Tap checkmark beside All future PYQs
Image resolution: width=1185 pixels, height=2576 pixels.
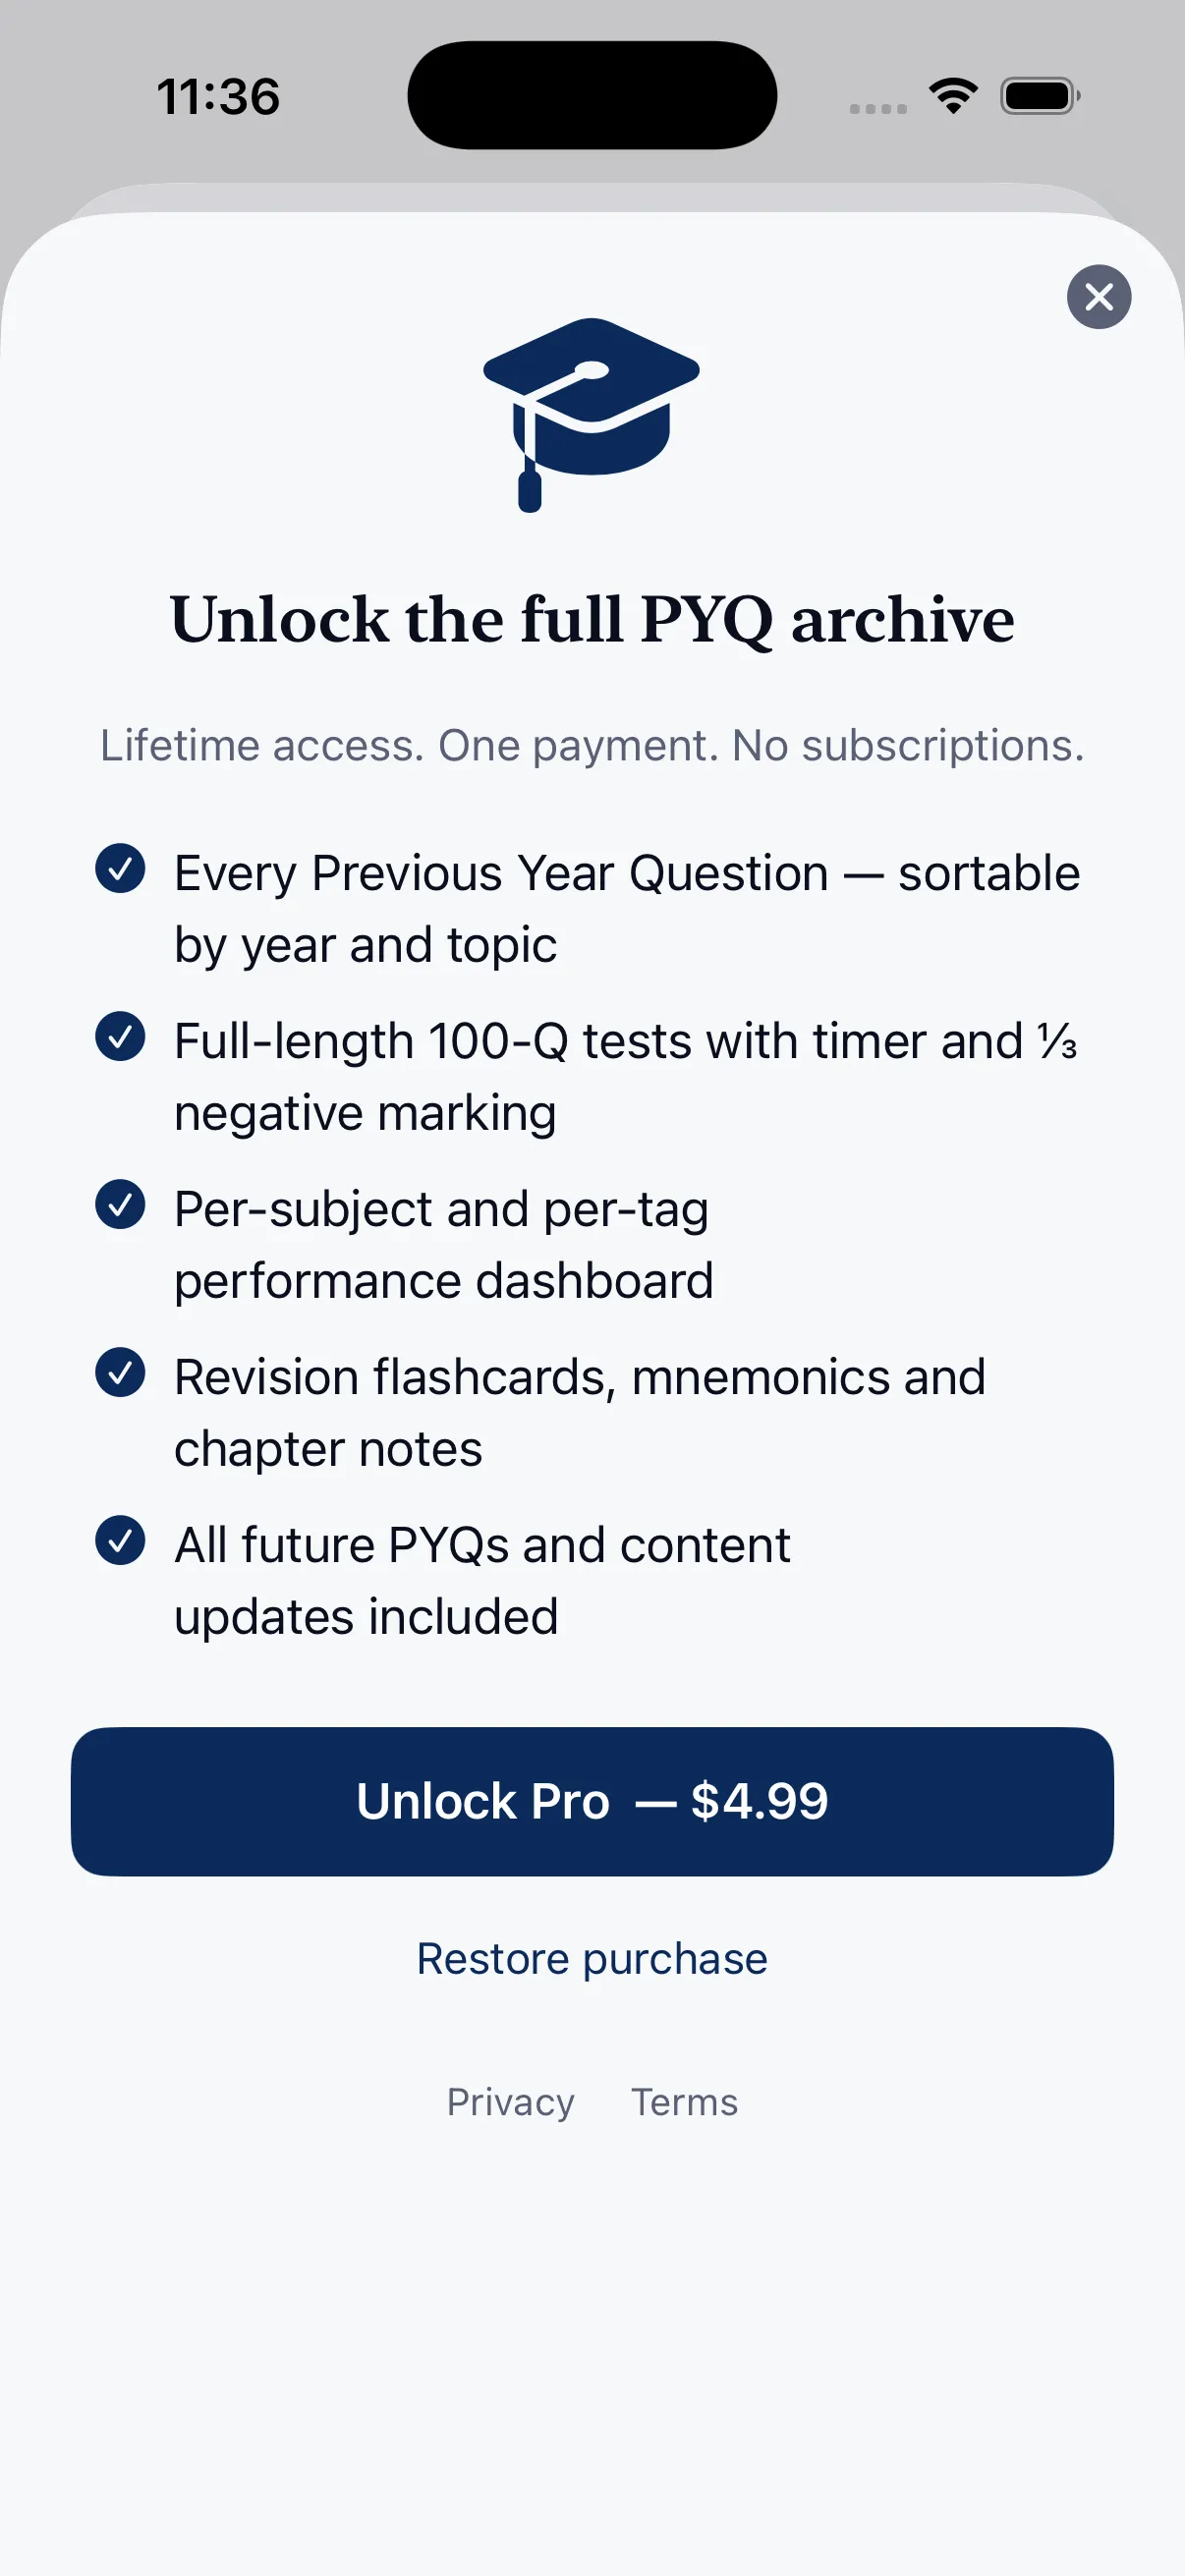coord(120,1540)
